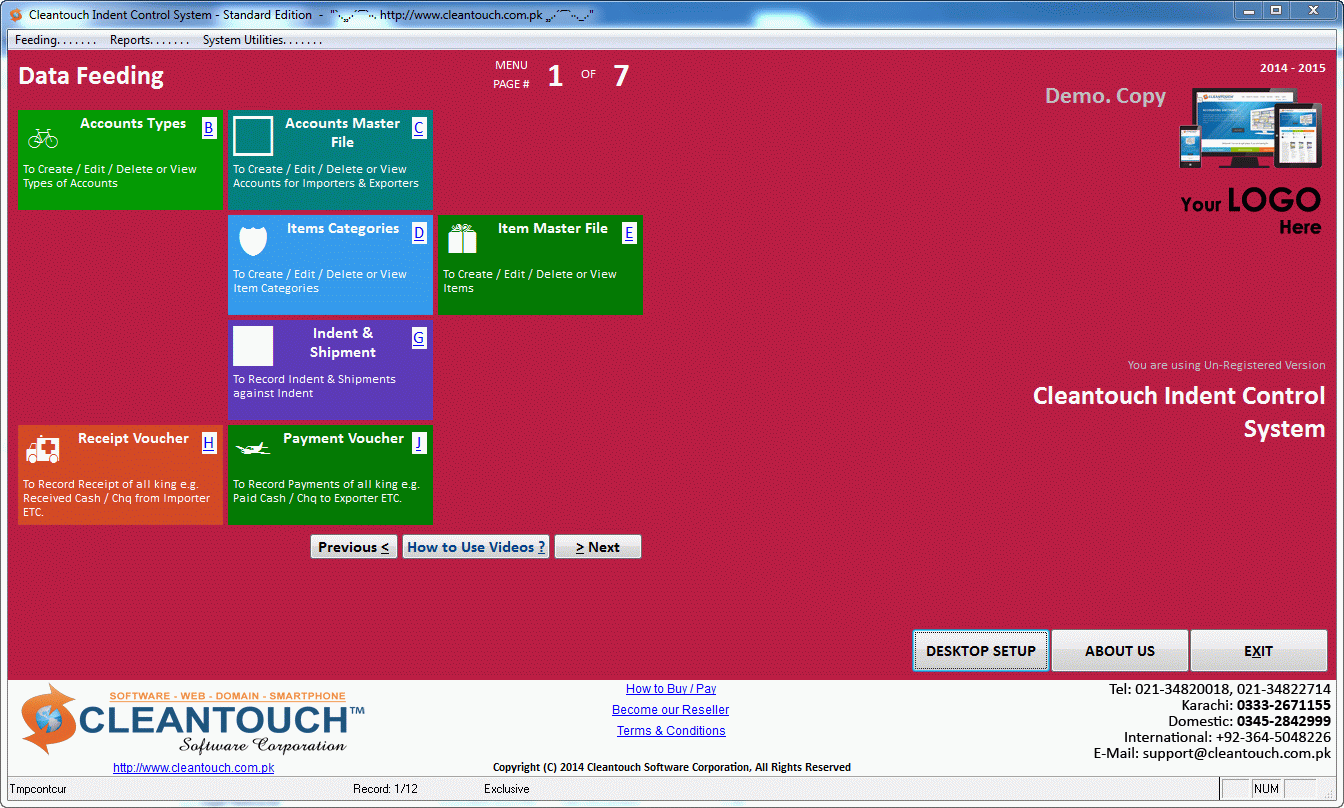The height and width of the screenshot is (808, 1344).
Task: Open the Feeding menu
Action: tap(55, 40)
